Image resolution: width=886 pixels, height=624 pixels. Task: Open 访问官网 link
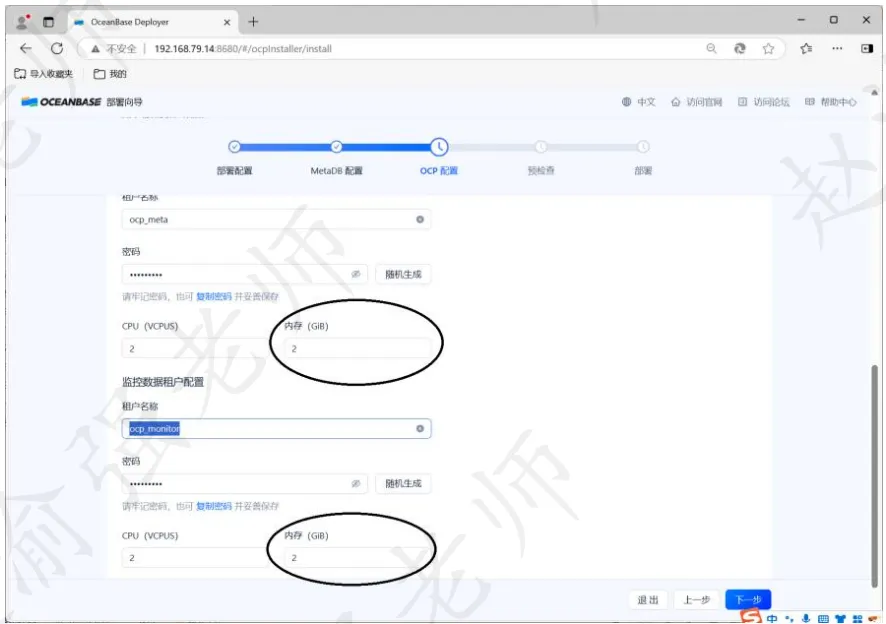[x=696, y=102]
